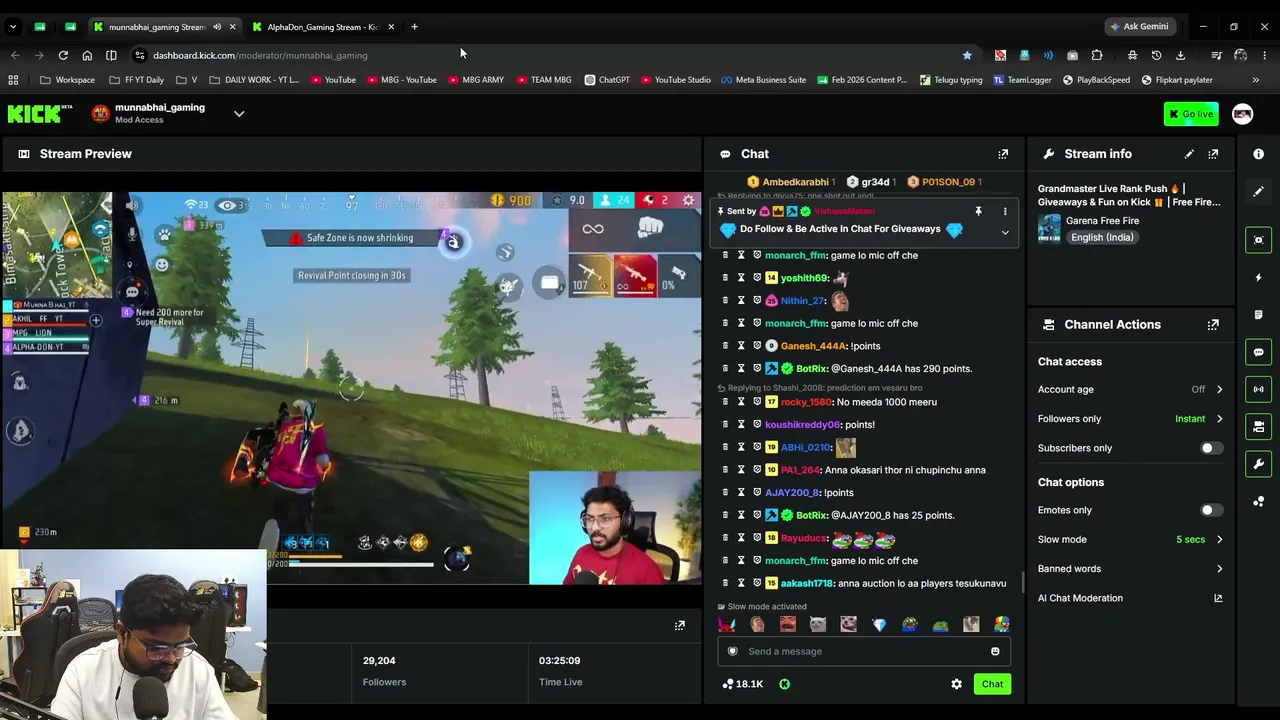Open the tab search dropdown
Viewport: 1280px width, 720px height.
pyautogui.click(x=13, y=27)
